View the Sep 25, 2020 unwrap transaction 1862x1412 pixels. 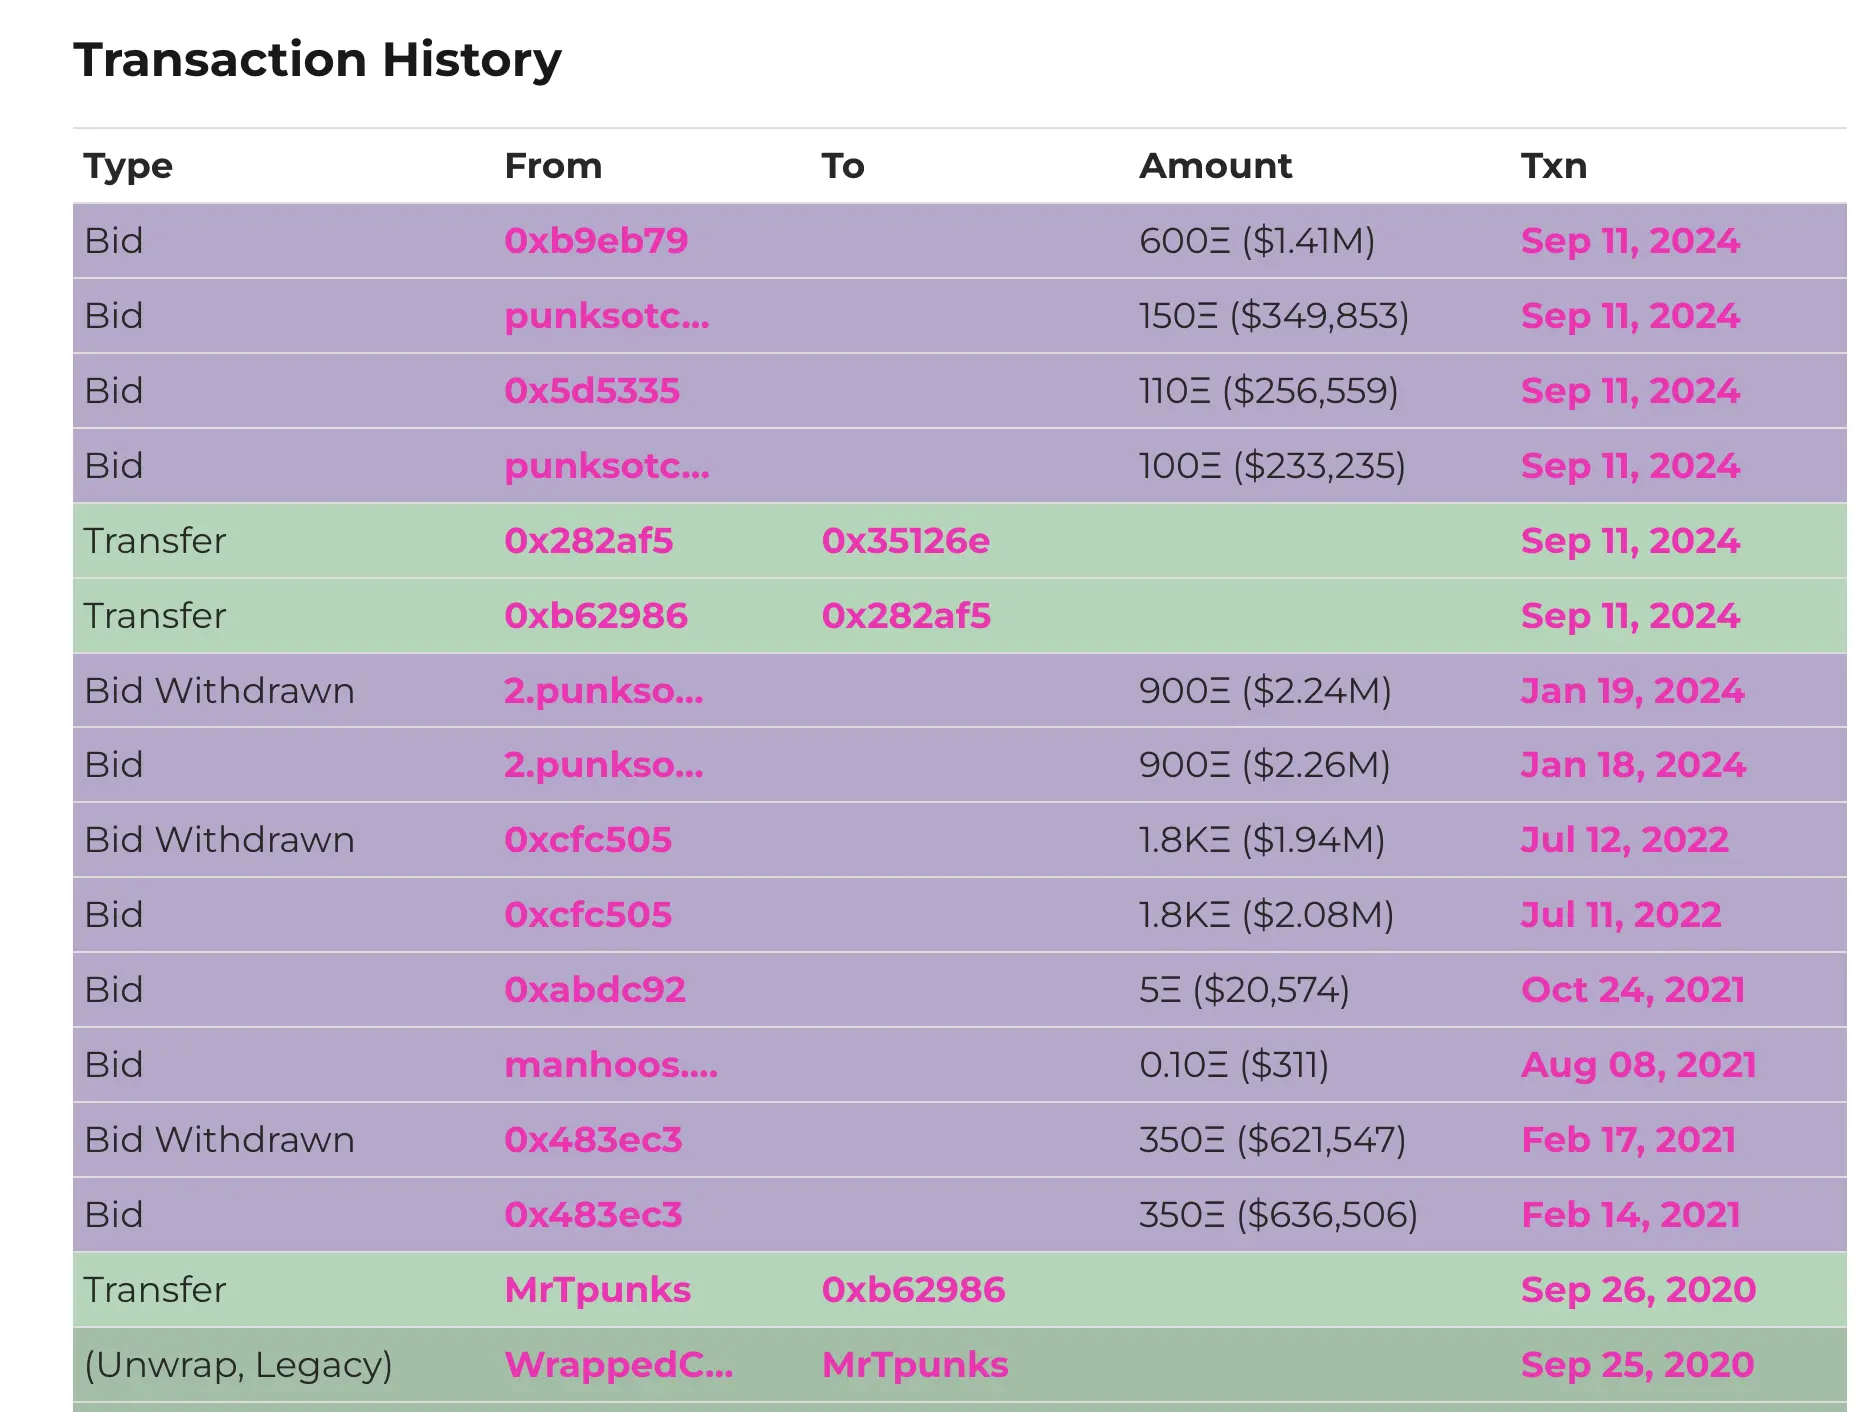click(x=1637, y=1365)
